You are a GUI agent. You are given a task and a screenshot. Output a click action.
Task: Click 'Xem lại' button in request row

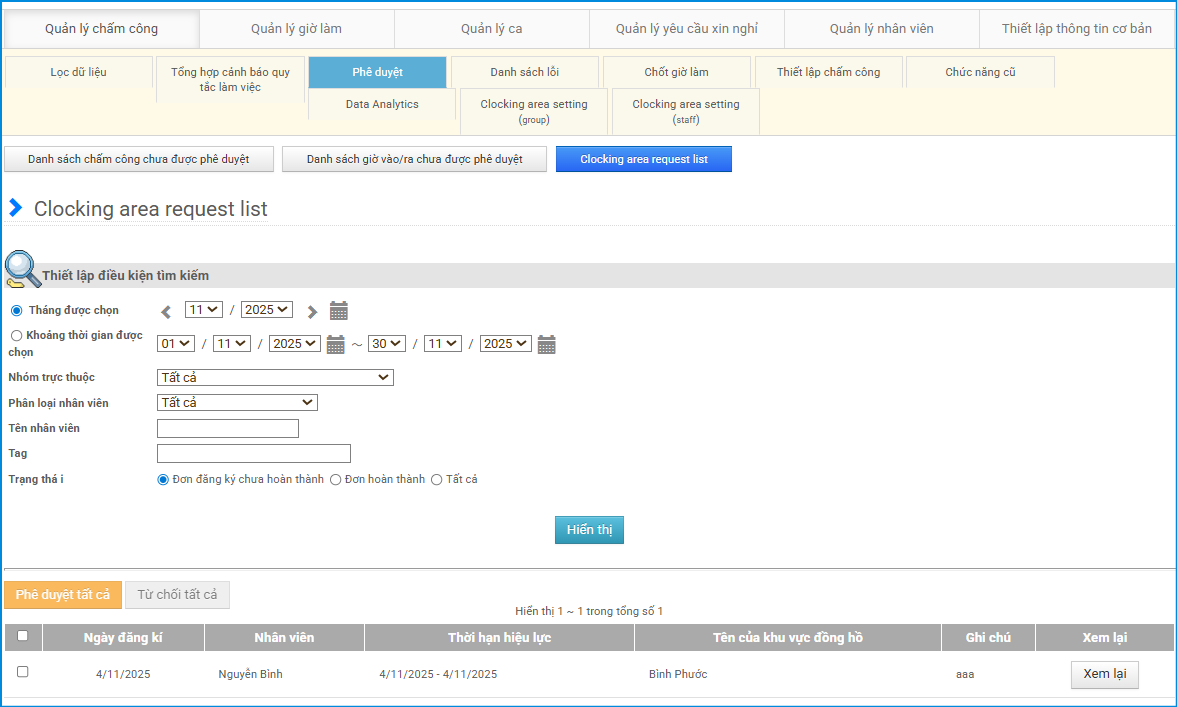click(x=1104, y=674)
